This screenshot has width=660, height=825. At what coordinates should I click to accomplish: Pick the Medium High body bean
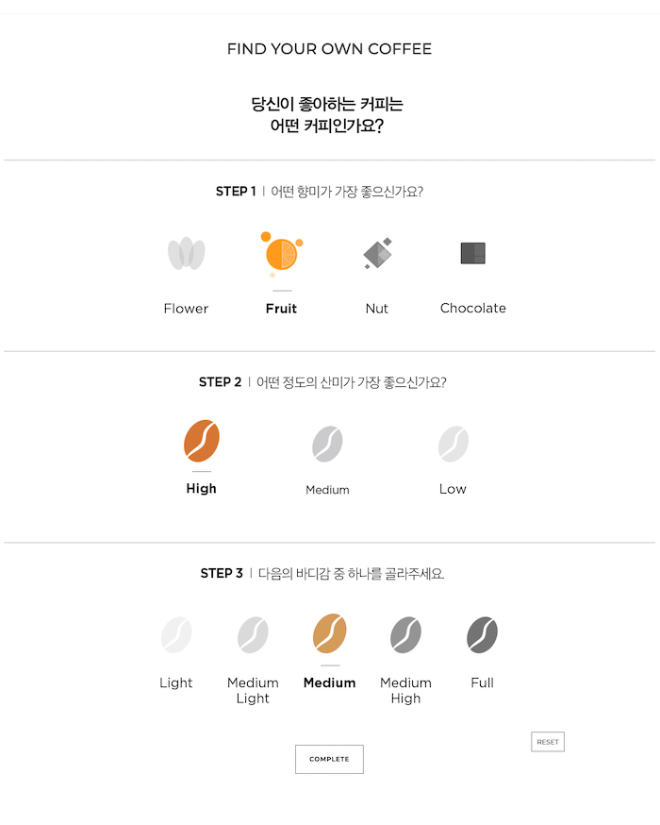click(406, 635)
